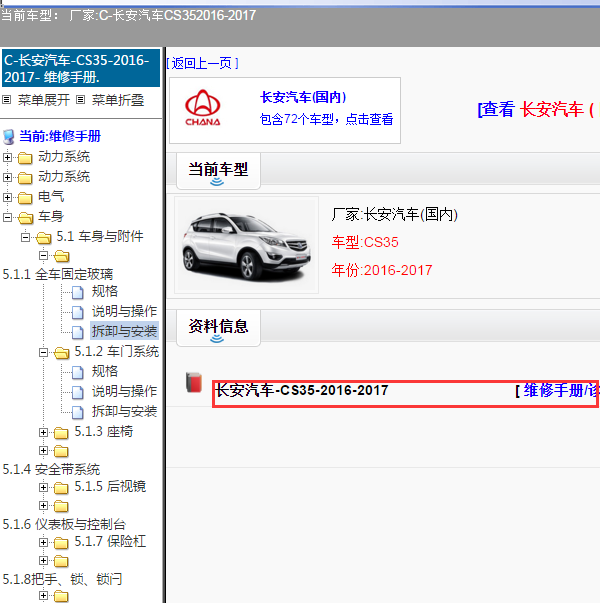The height and width of the screenshot is (603, 600).
Task: Select 5.1.1 全车固定玻璃 in the tree
Action: pyautogui.click(x=58, y=274)
